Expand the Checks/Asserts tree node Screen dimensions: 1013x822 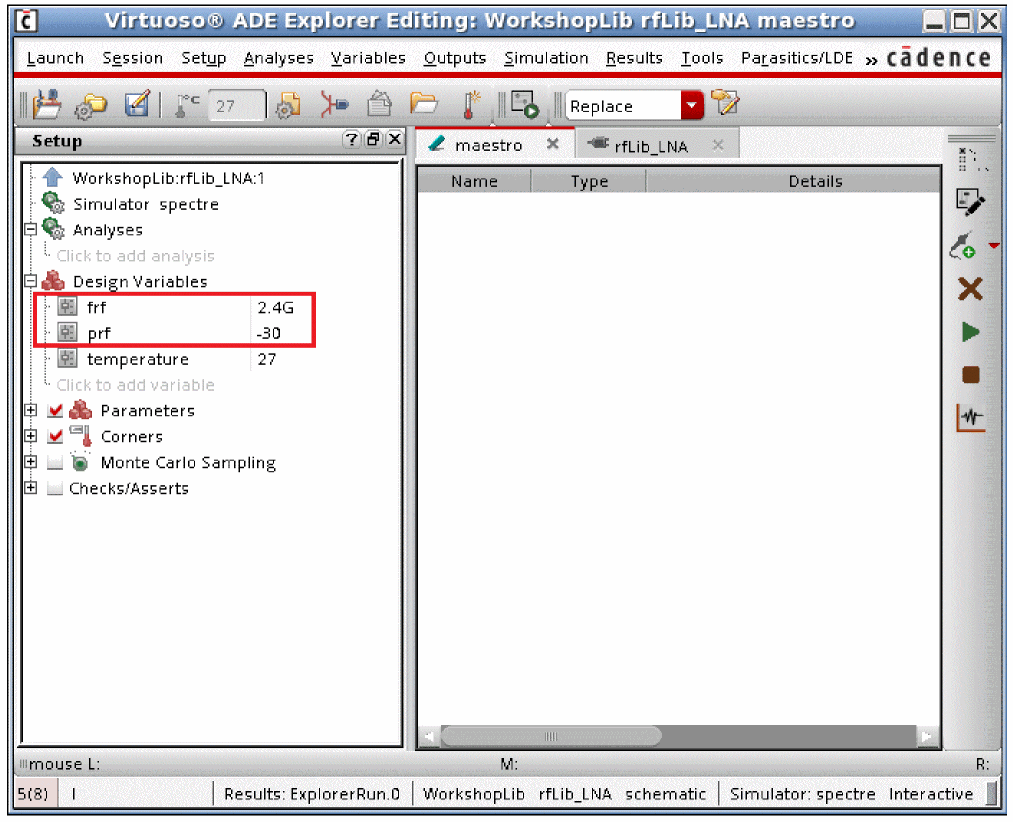[30, 488]
